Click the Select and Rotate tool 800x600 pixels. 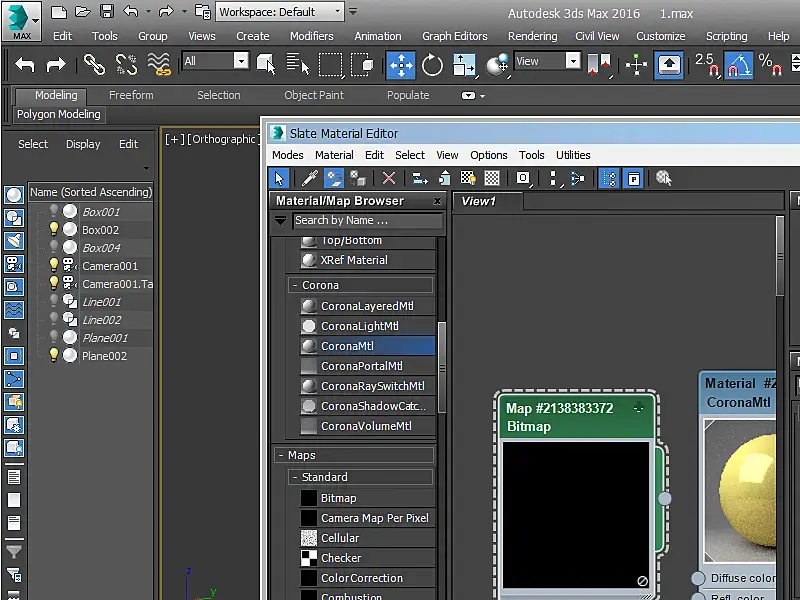click(432, 65)
